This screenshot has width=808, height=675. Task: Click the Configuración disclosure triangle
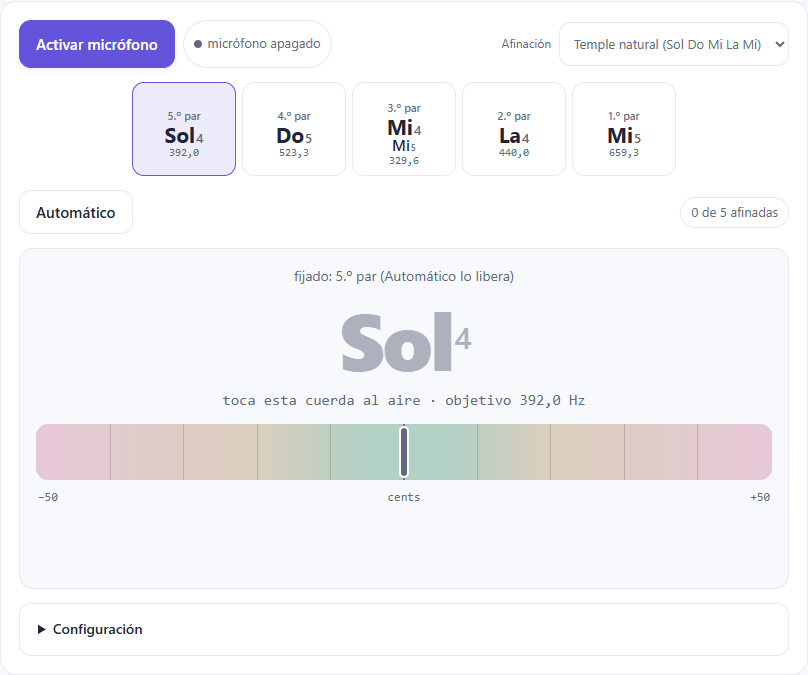point(41,630)
